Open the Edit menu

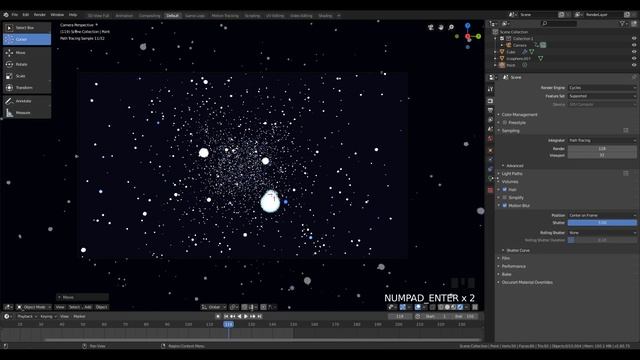coord(26,15)
